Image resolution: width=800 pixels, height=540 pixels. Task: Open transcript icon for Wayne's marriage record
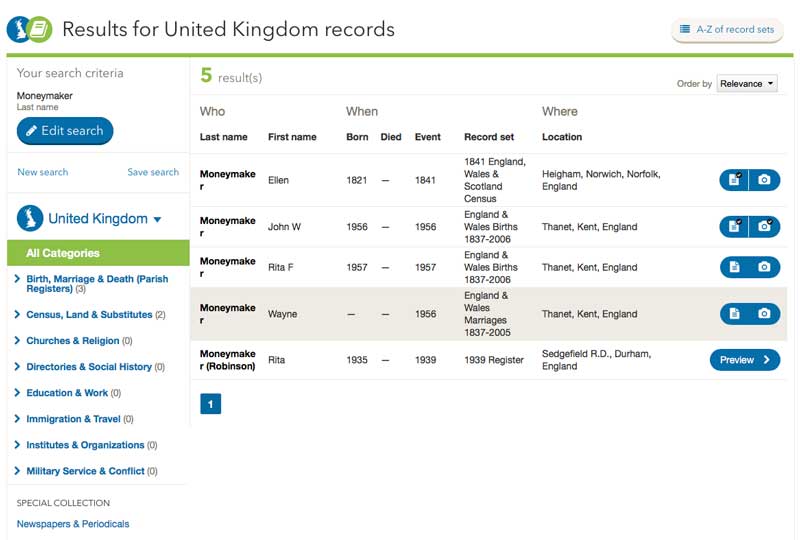click(x=734, y=314)
